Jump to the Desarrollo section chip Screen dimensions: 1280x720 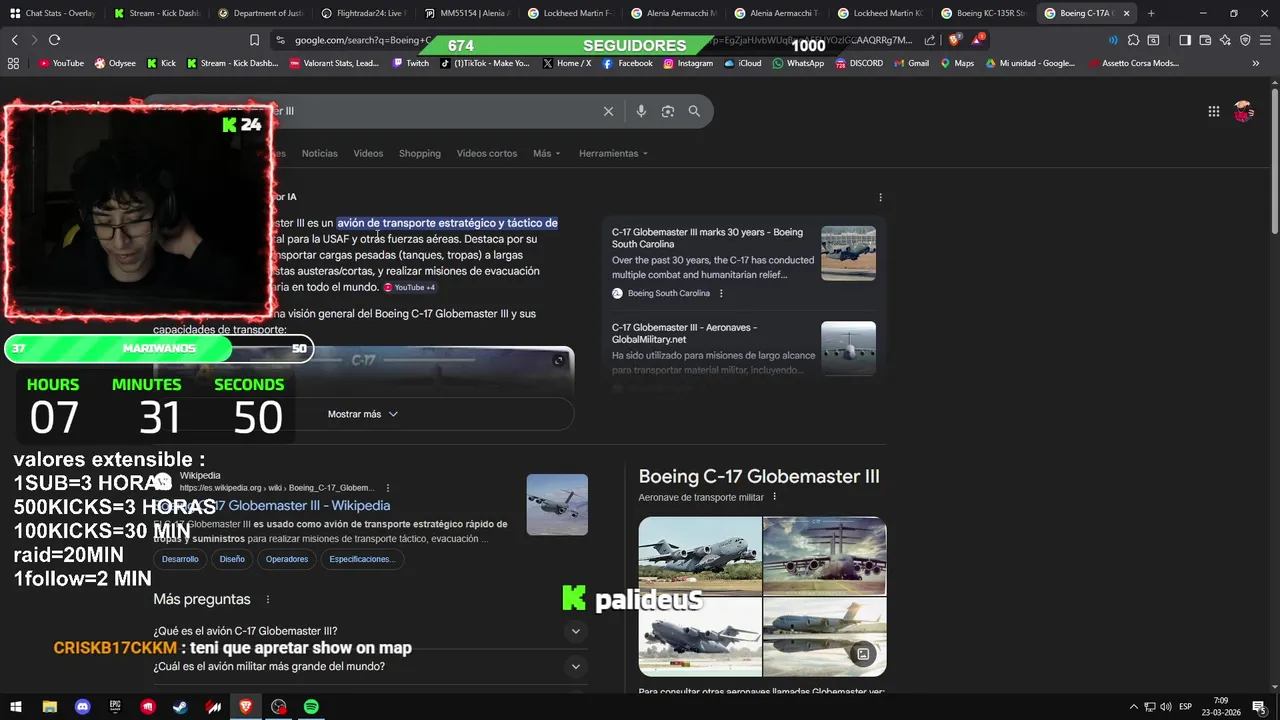pyautogui.click(x=180, y=559)
